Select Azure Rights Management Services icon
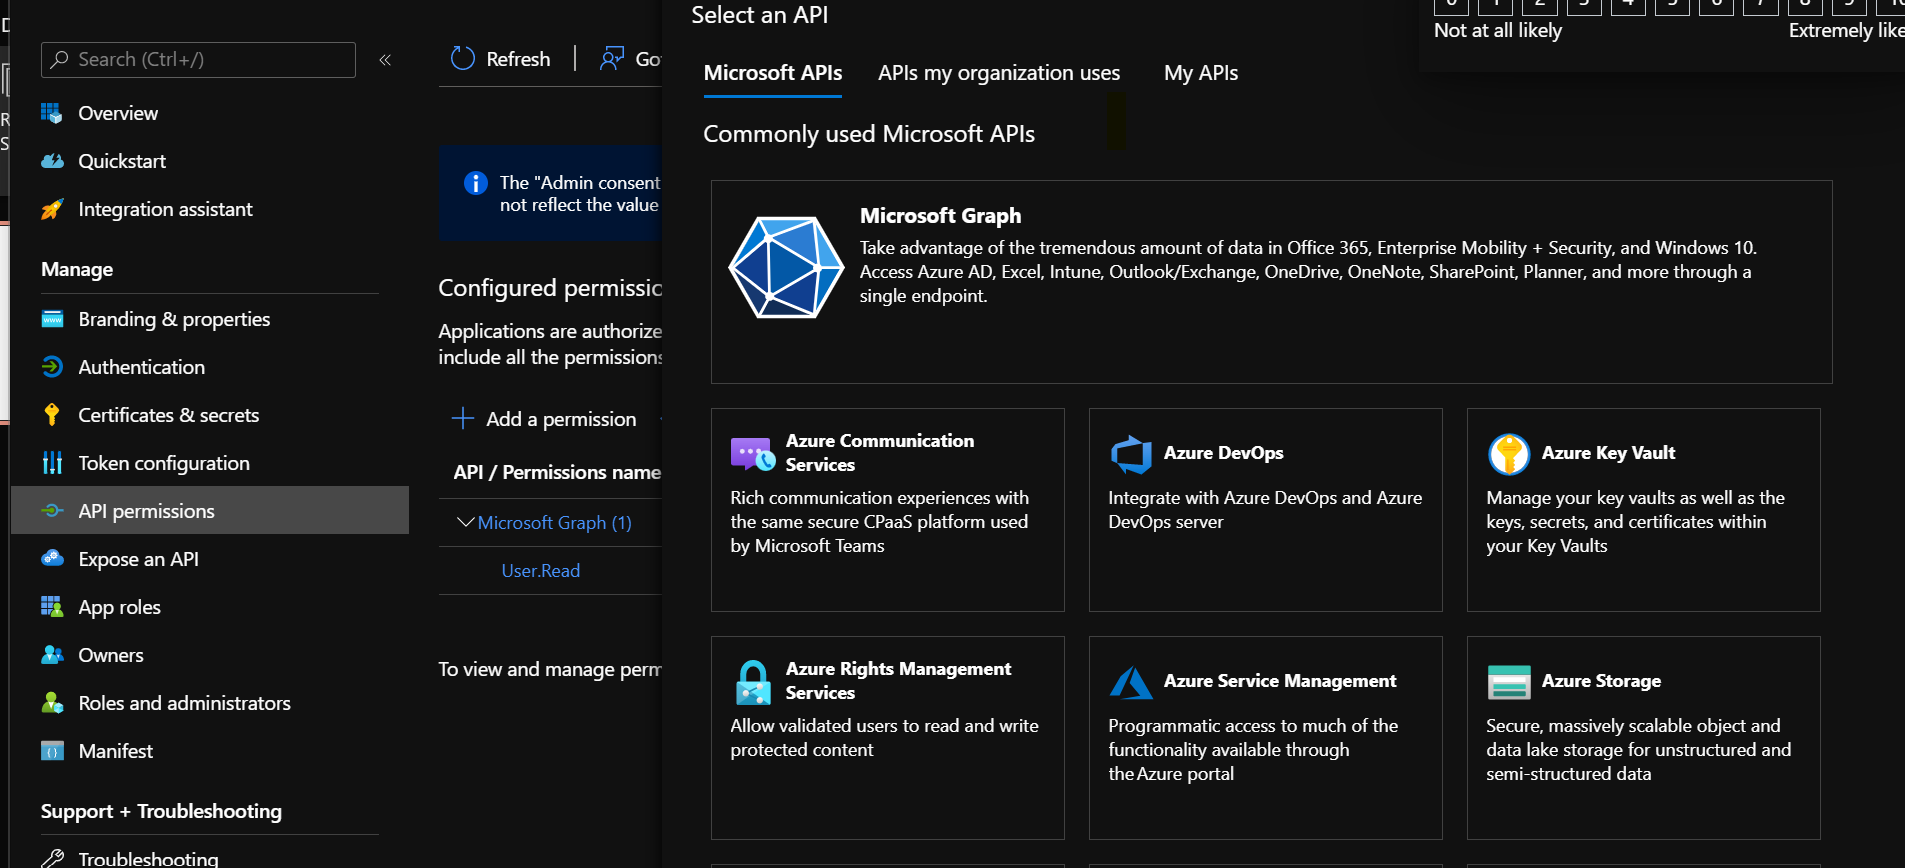 (753, 682)
